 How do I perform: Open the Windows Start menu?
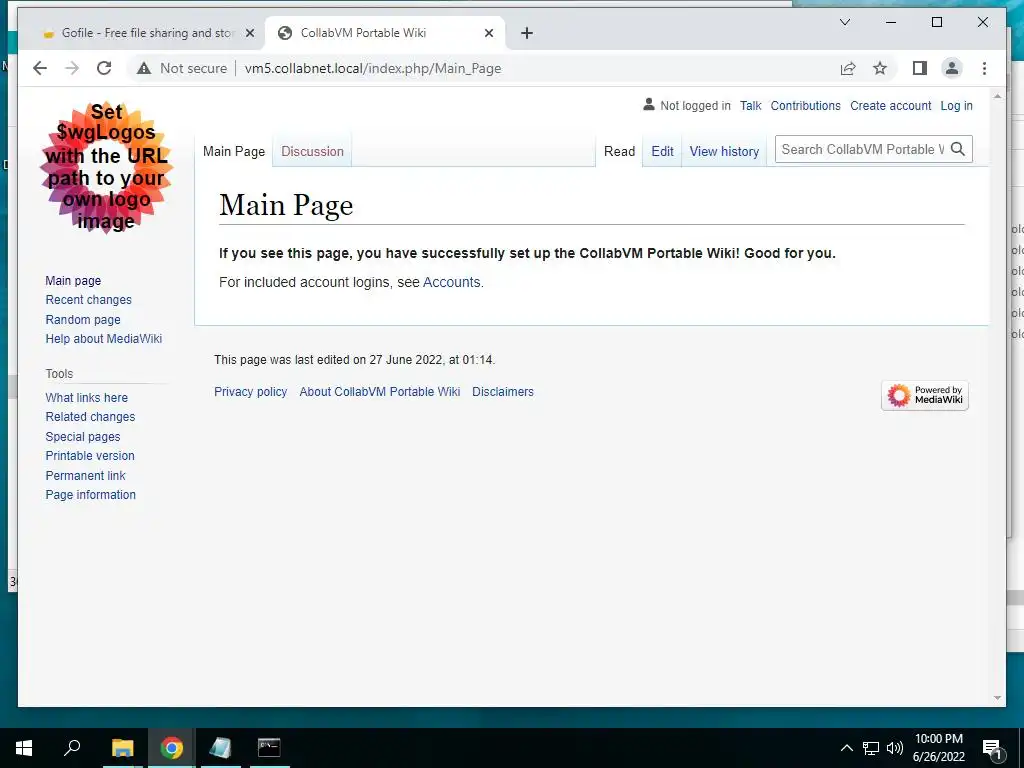coord(24,748)
